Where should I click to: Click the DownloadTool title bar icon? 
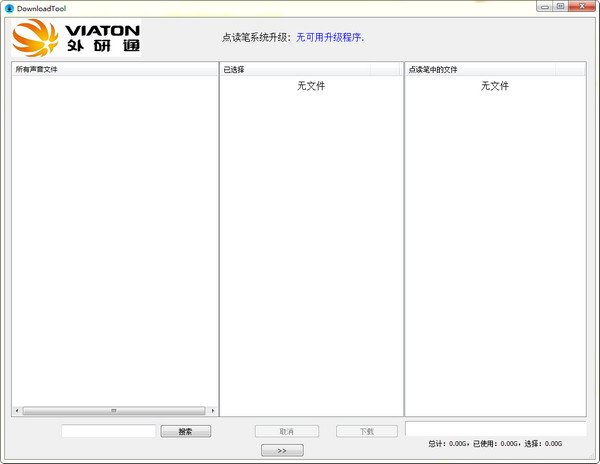pos(9,8)
